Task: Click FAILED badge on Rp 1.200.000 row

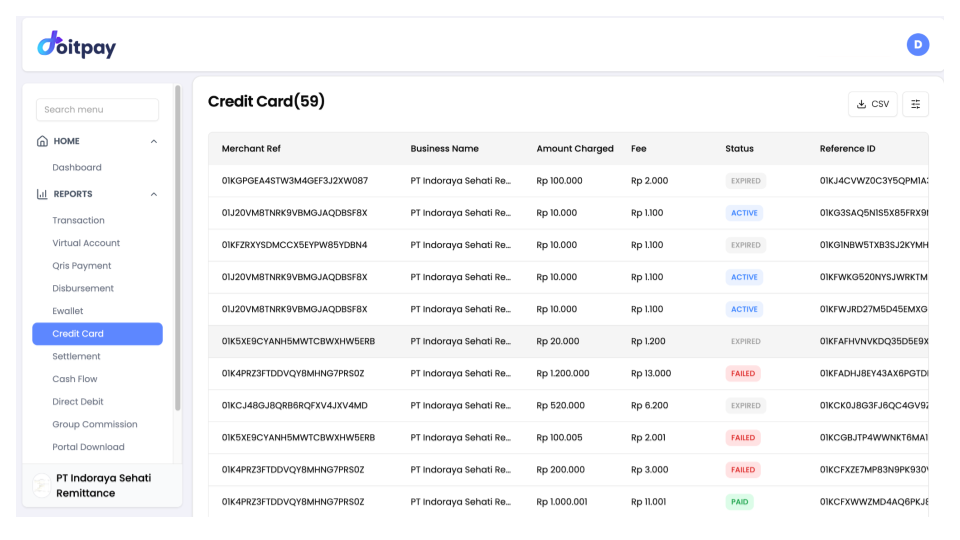Action: pyautogui.click(x=743, y=373)
